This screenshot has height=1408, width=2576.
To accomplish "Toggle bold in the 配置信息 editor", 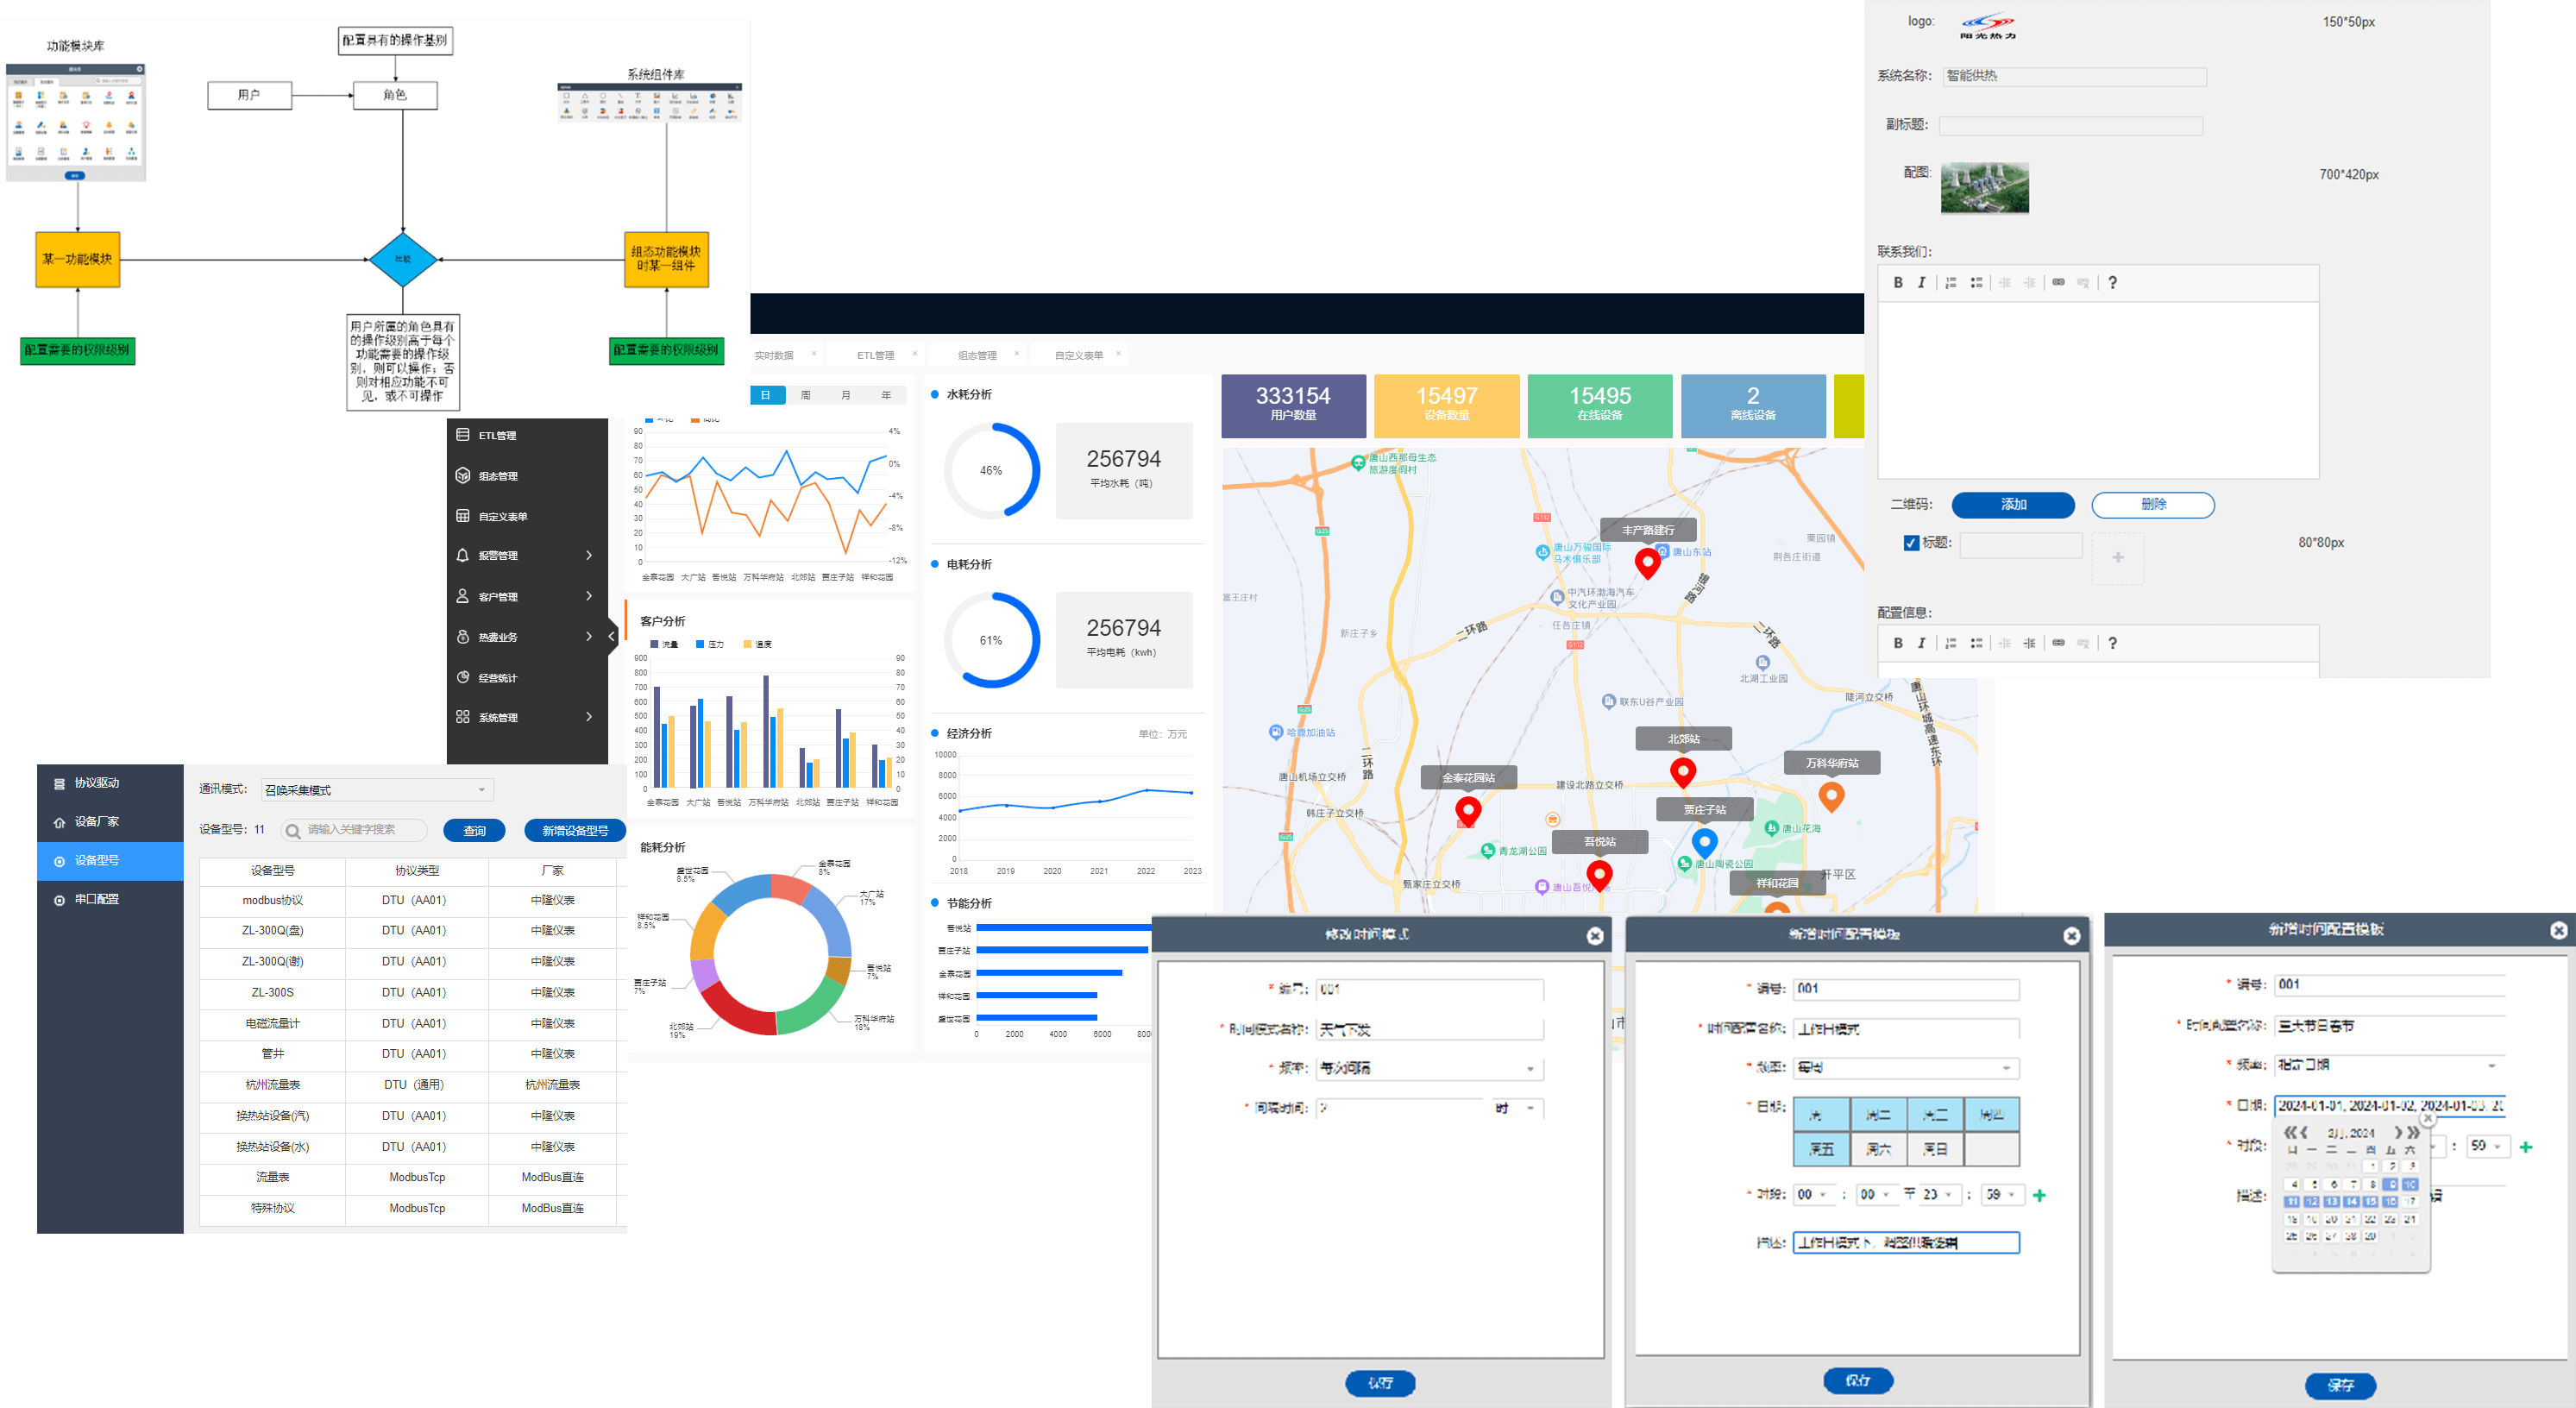I will pyautogui.click(x=1897, y=643).
